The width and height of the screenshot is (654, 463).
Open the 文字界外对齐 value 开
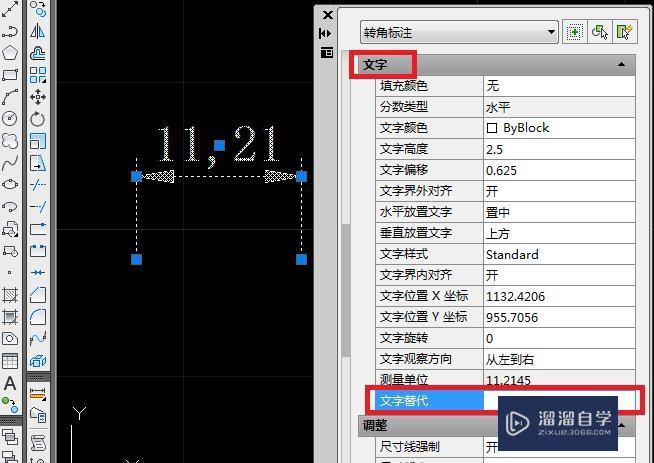[559, 191]
